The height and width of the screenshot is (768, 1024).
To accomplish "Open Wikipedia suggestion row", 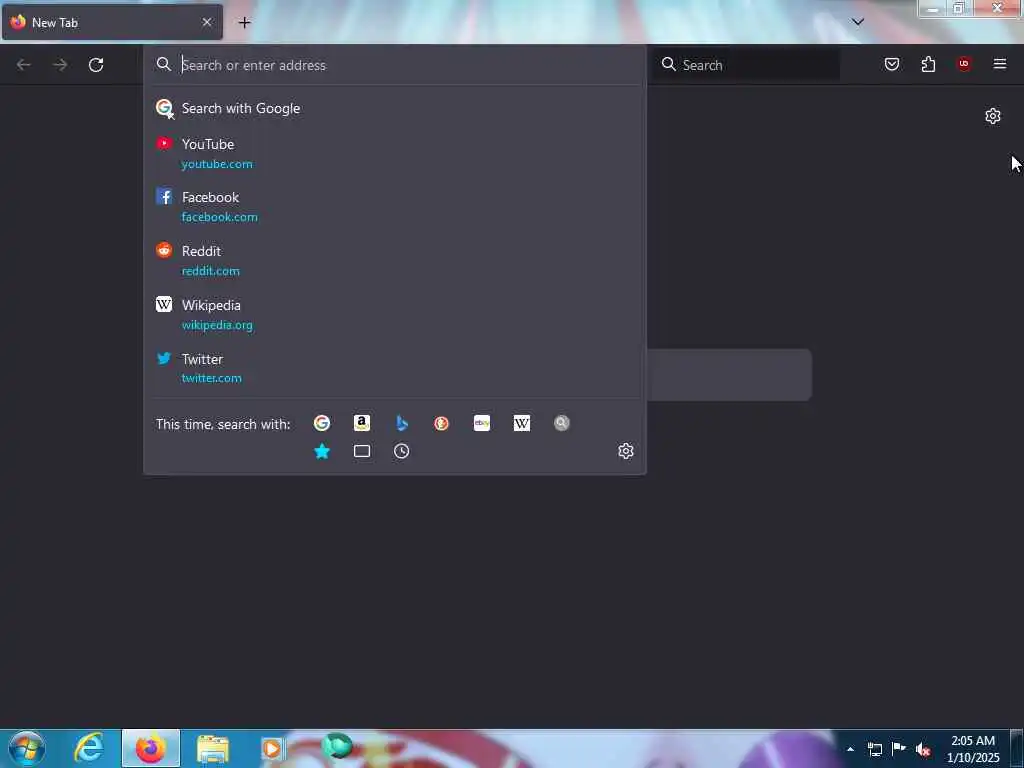I will pyautogui.click(x=394, y=315).
